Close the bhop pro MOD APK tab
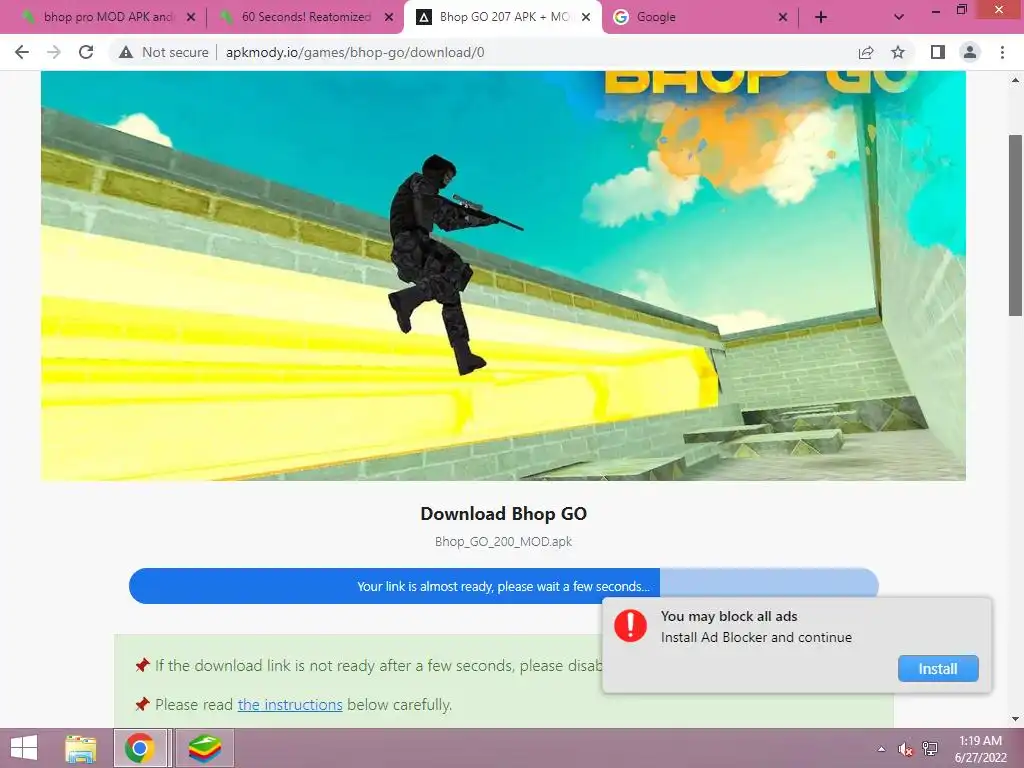This screenshot has width=1024, height=768. tap(191, 17)
